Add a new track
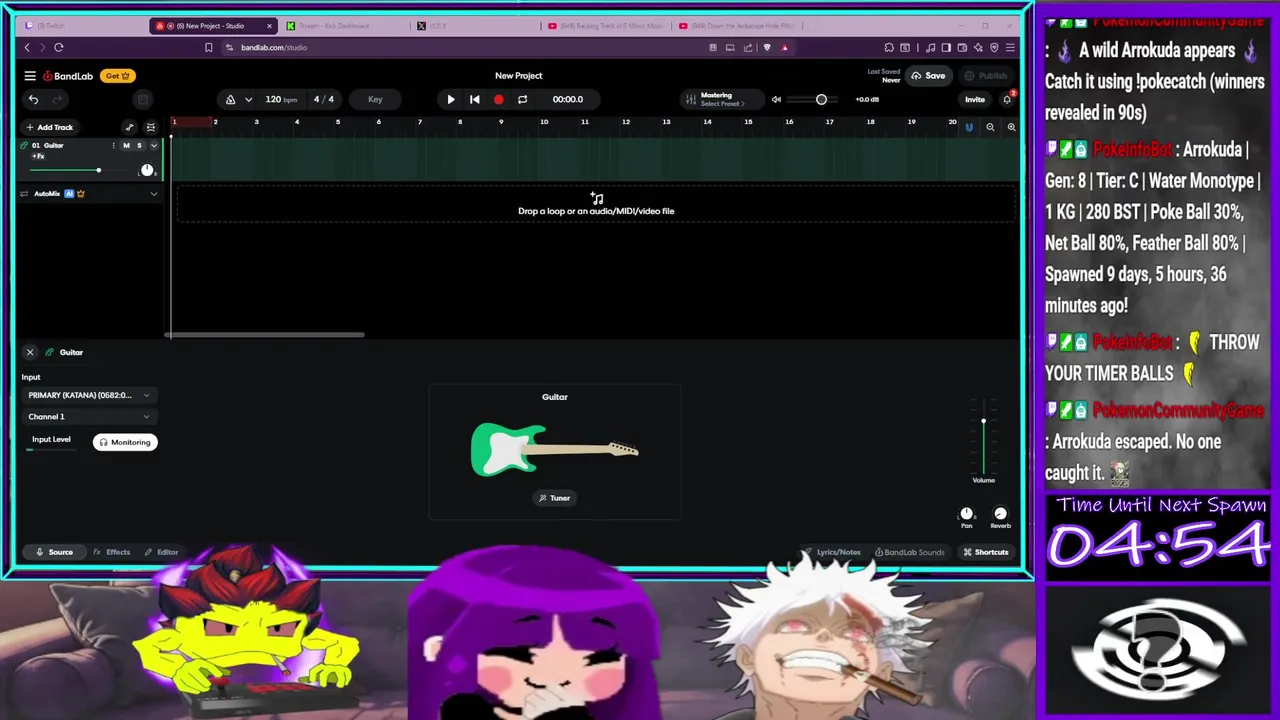1280x720 pixels. [x=50, y=127]
